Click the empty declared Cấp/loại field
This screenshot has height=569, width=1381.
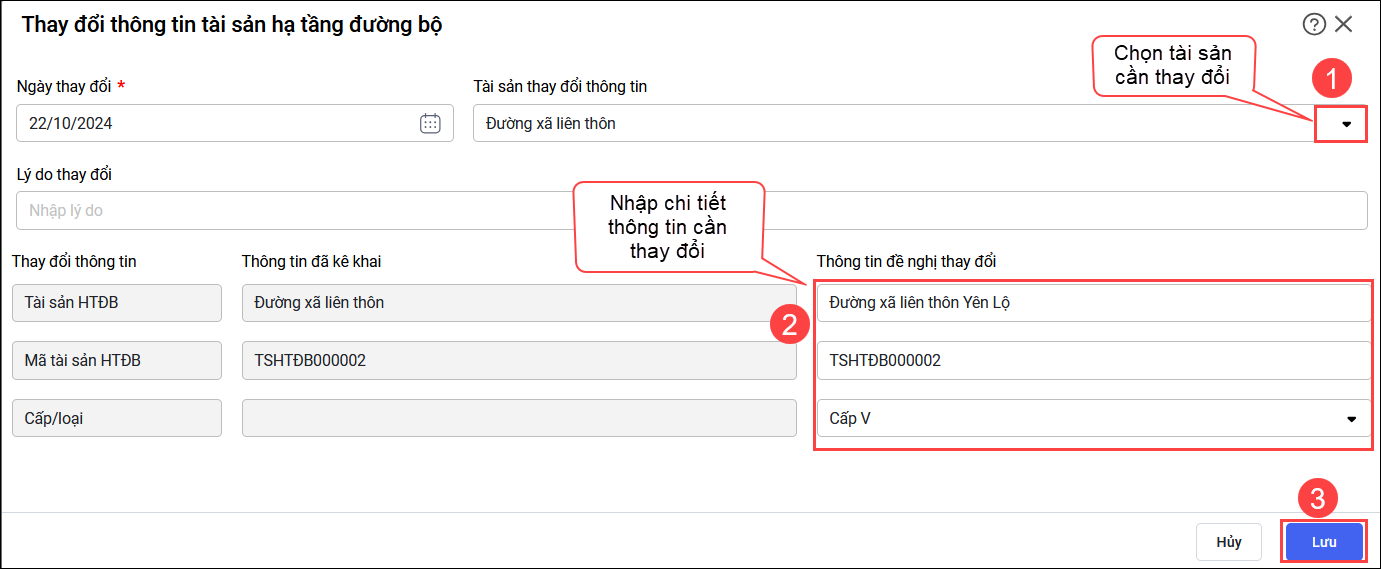[x=504, y=419]
